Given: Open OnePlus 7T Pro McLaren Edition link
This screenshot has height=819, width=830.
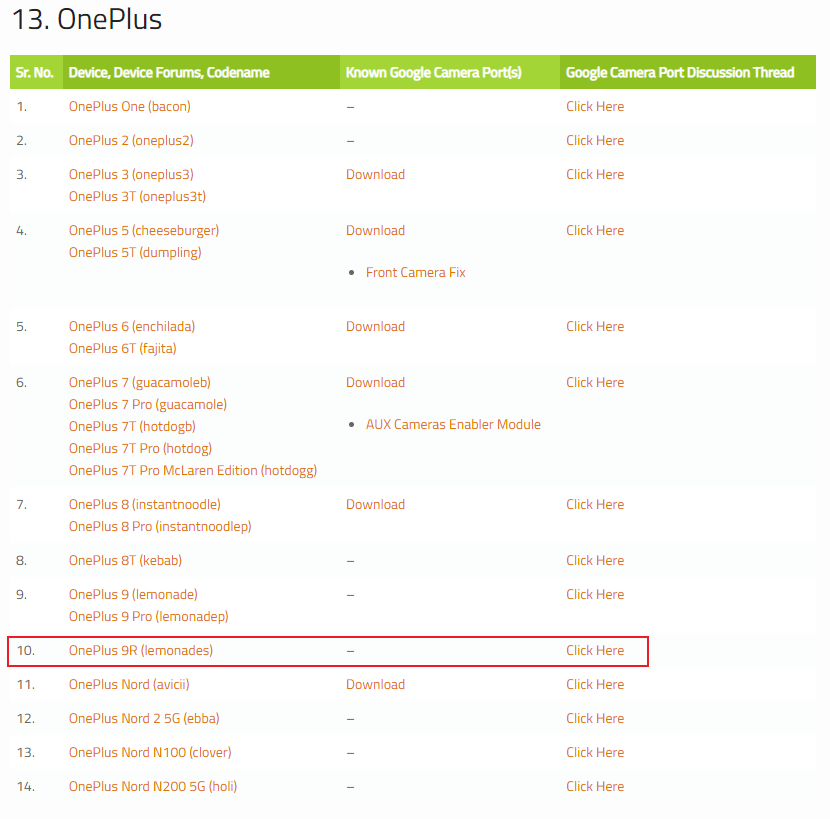Looking at the screenshot, I should tap(193, 471).
